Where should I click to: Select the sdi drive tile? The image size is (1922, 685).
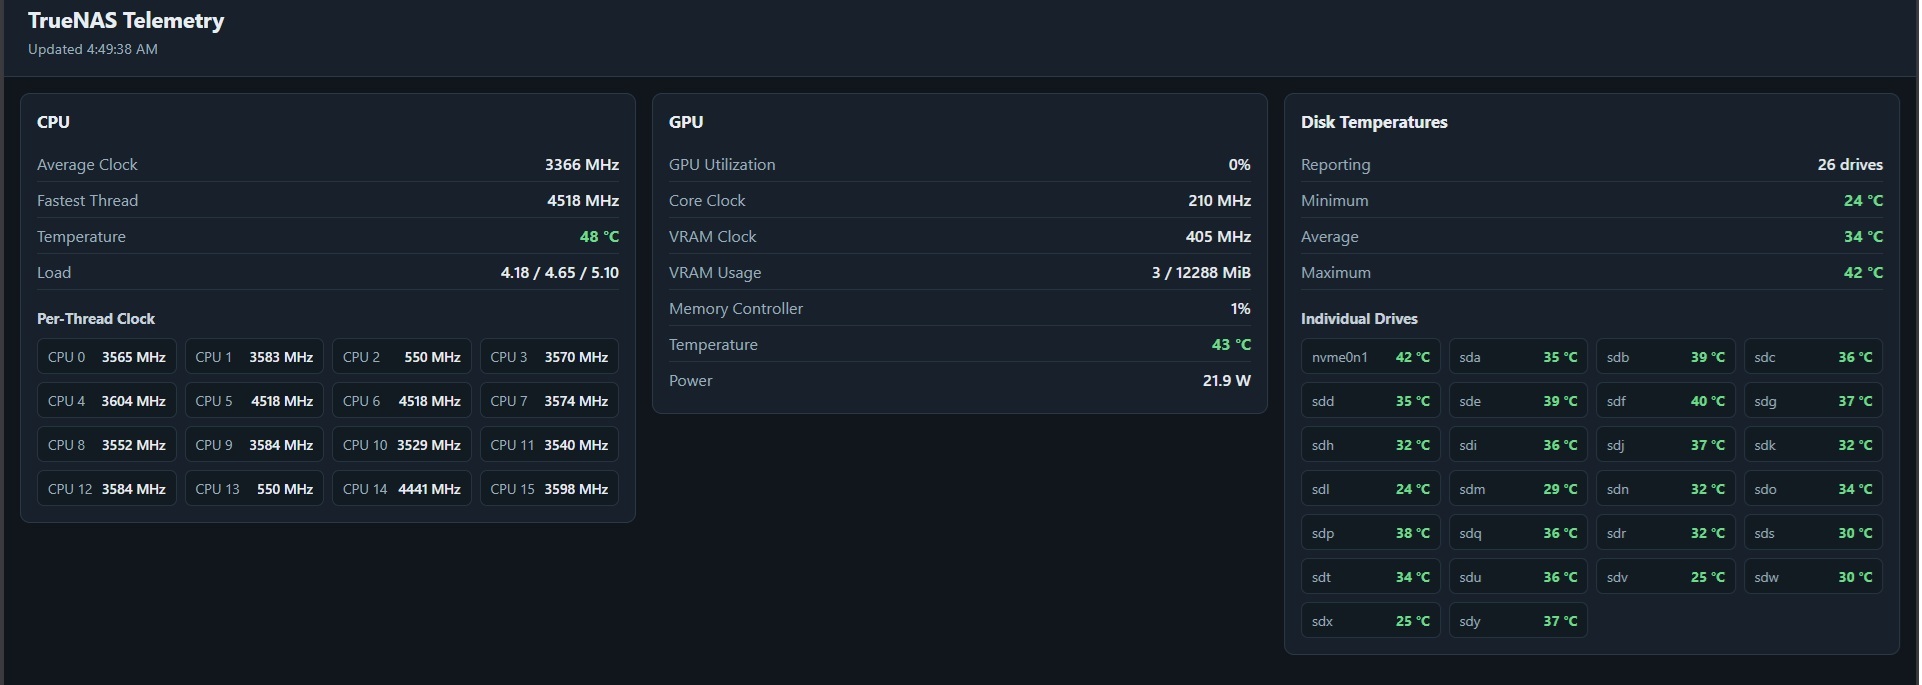tap(1518, 445)
